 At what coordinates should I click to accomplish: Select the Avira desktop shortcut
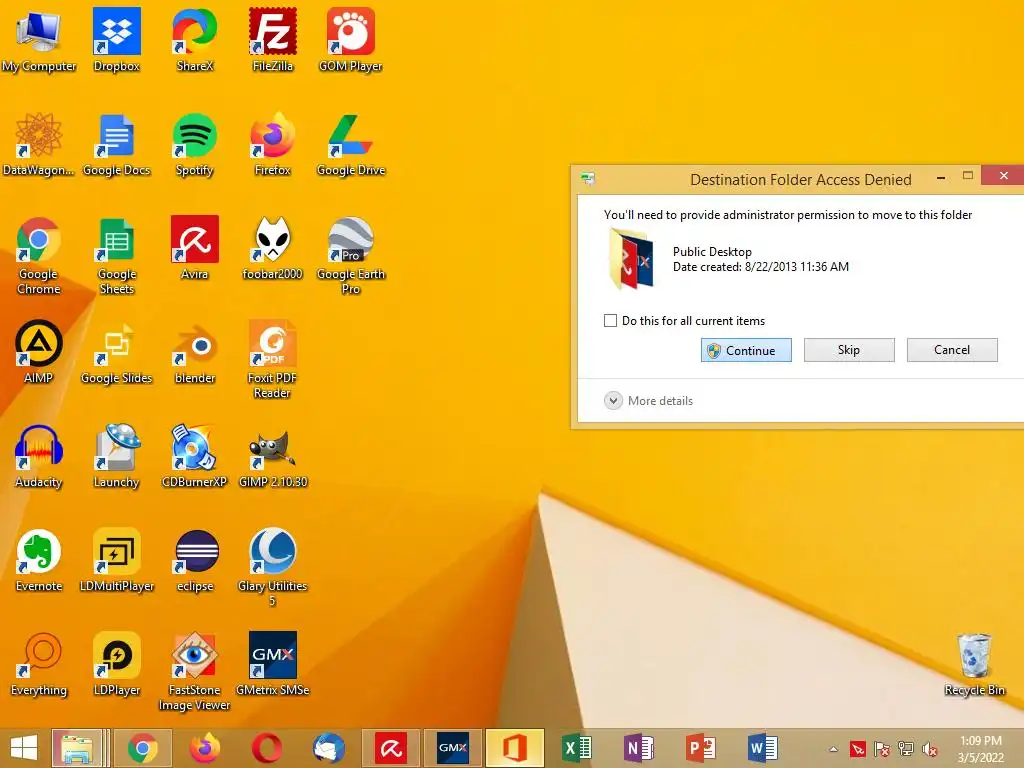(x=195, y=248)
